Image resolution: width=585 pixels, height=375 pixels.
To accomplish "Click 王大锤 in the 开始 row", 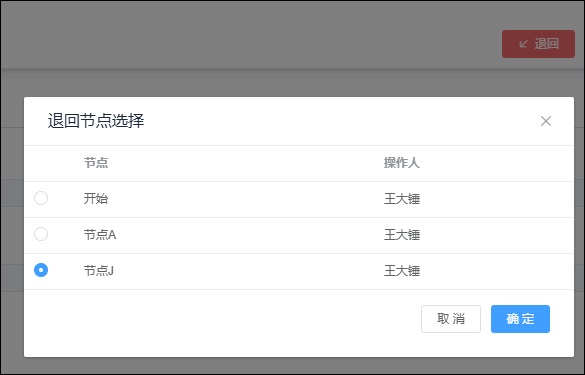I will coord(402,199).
